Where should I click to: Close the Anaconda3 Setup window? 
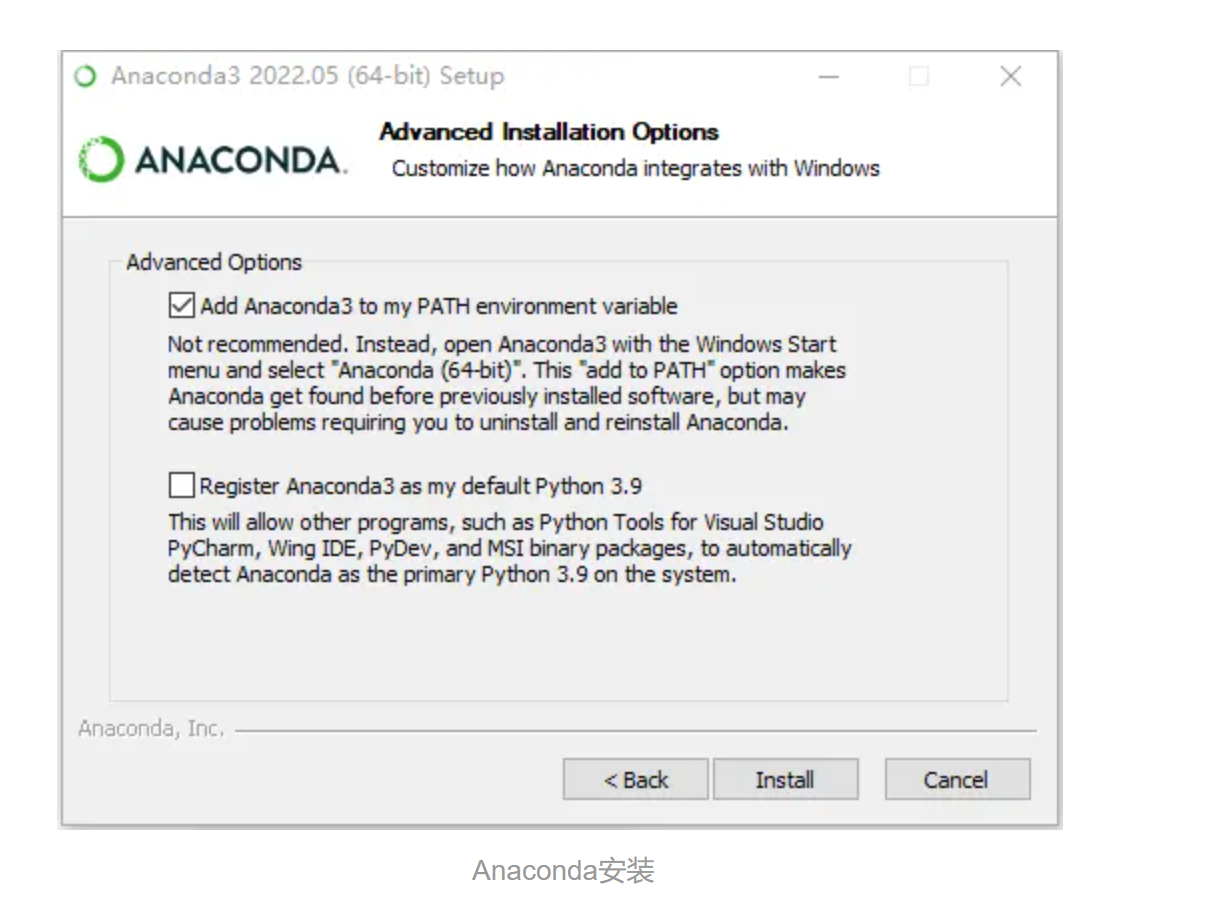click(x=1011, y=77)
